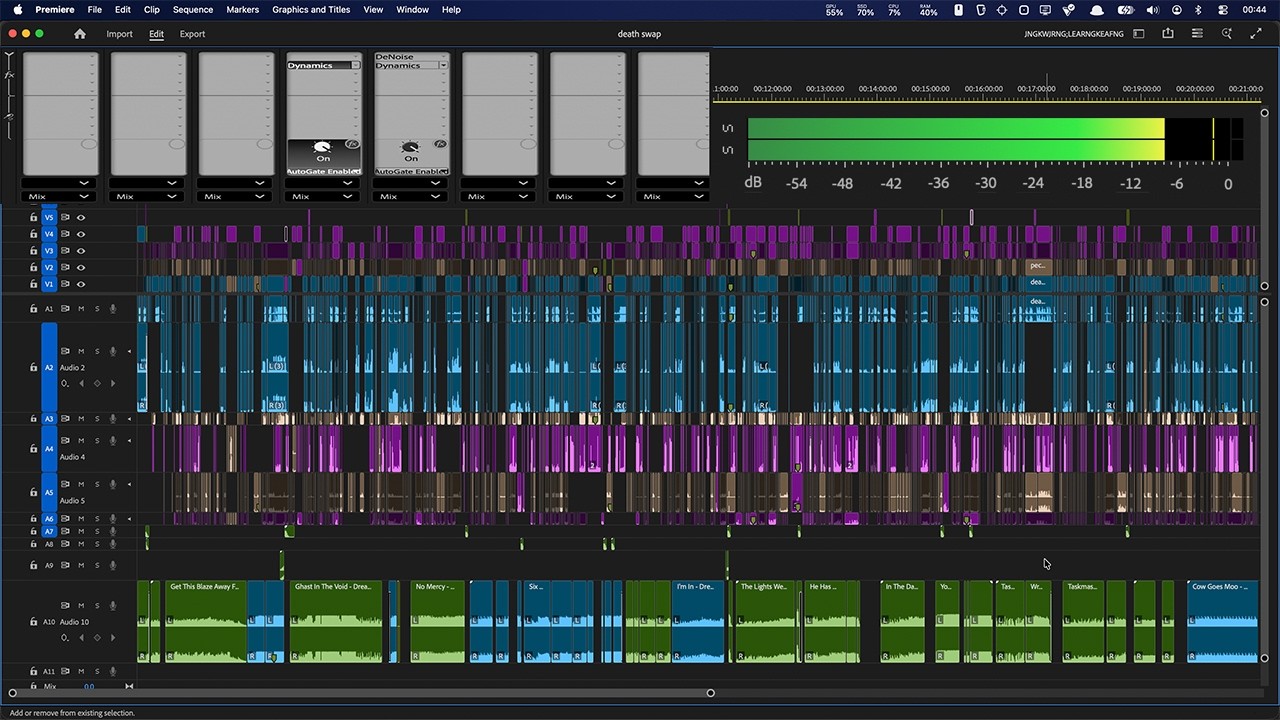Open macOS Control Center icon

pyautogui.click(x=1223, y=10)
